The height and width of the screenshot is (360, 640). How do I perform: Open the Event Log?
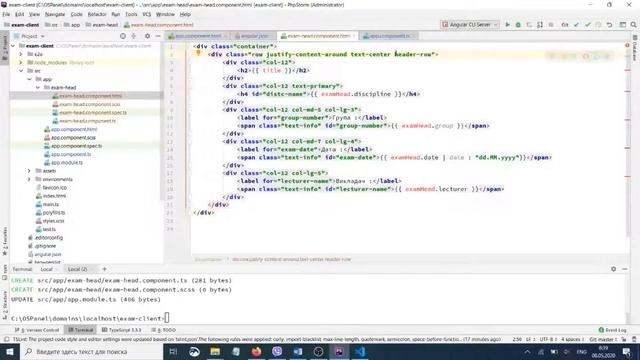click(613, 330)
